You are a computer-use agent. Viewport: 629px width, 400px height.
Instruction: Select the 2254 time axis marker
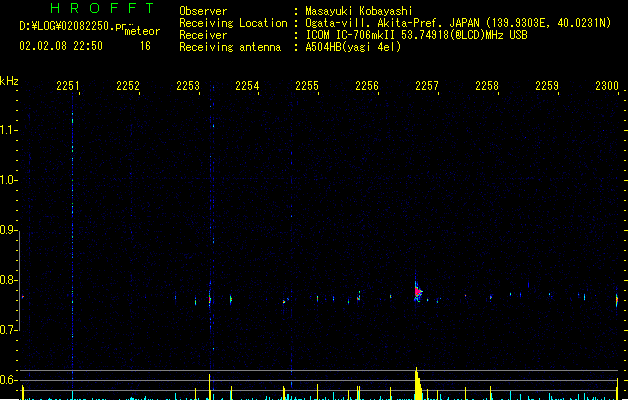(247, 86)
